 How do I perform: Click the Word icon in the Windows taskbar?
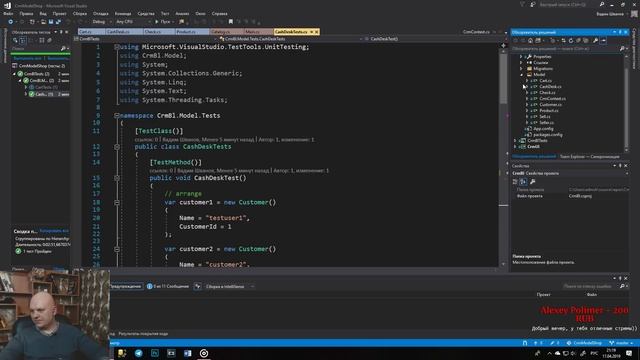tap(187, 353)
